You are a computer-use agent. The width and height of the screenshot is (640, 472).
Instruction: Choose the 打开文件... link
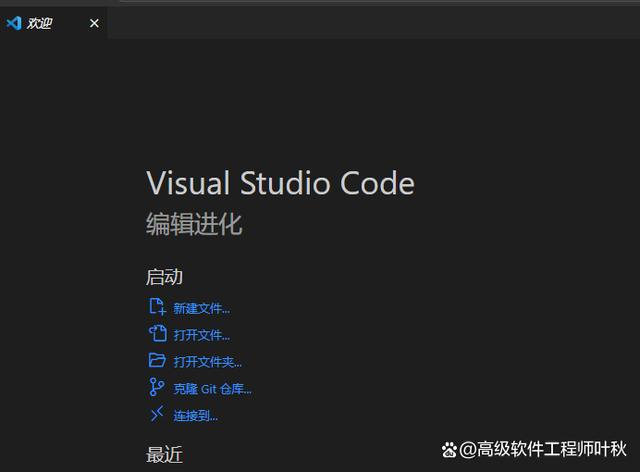tap(202, 335)
